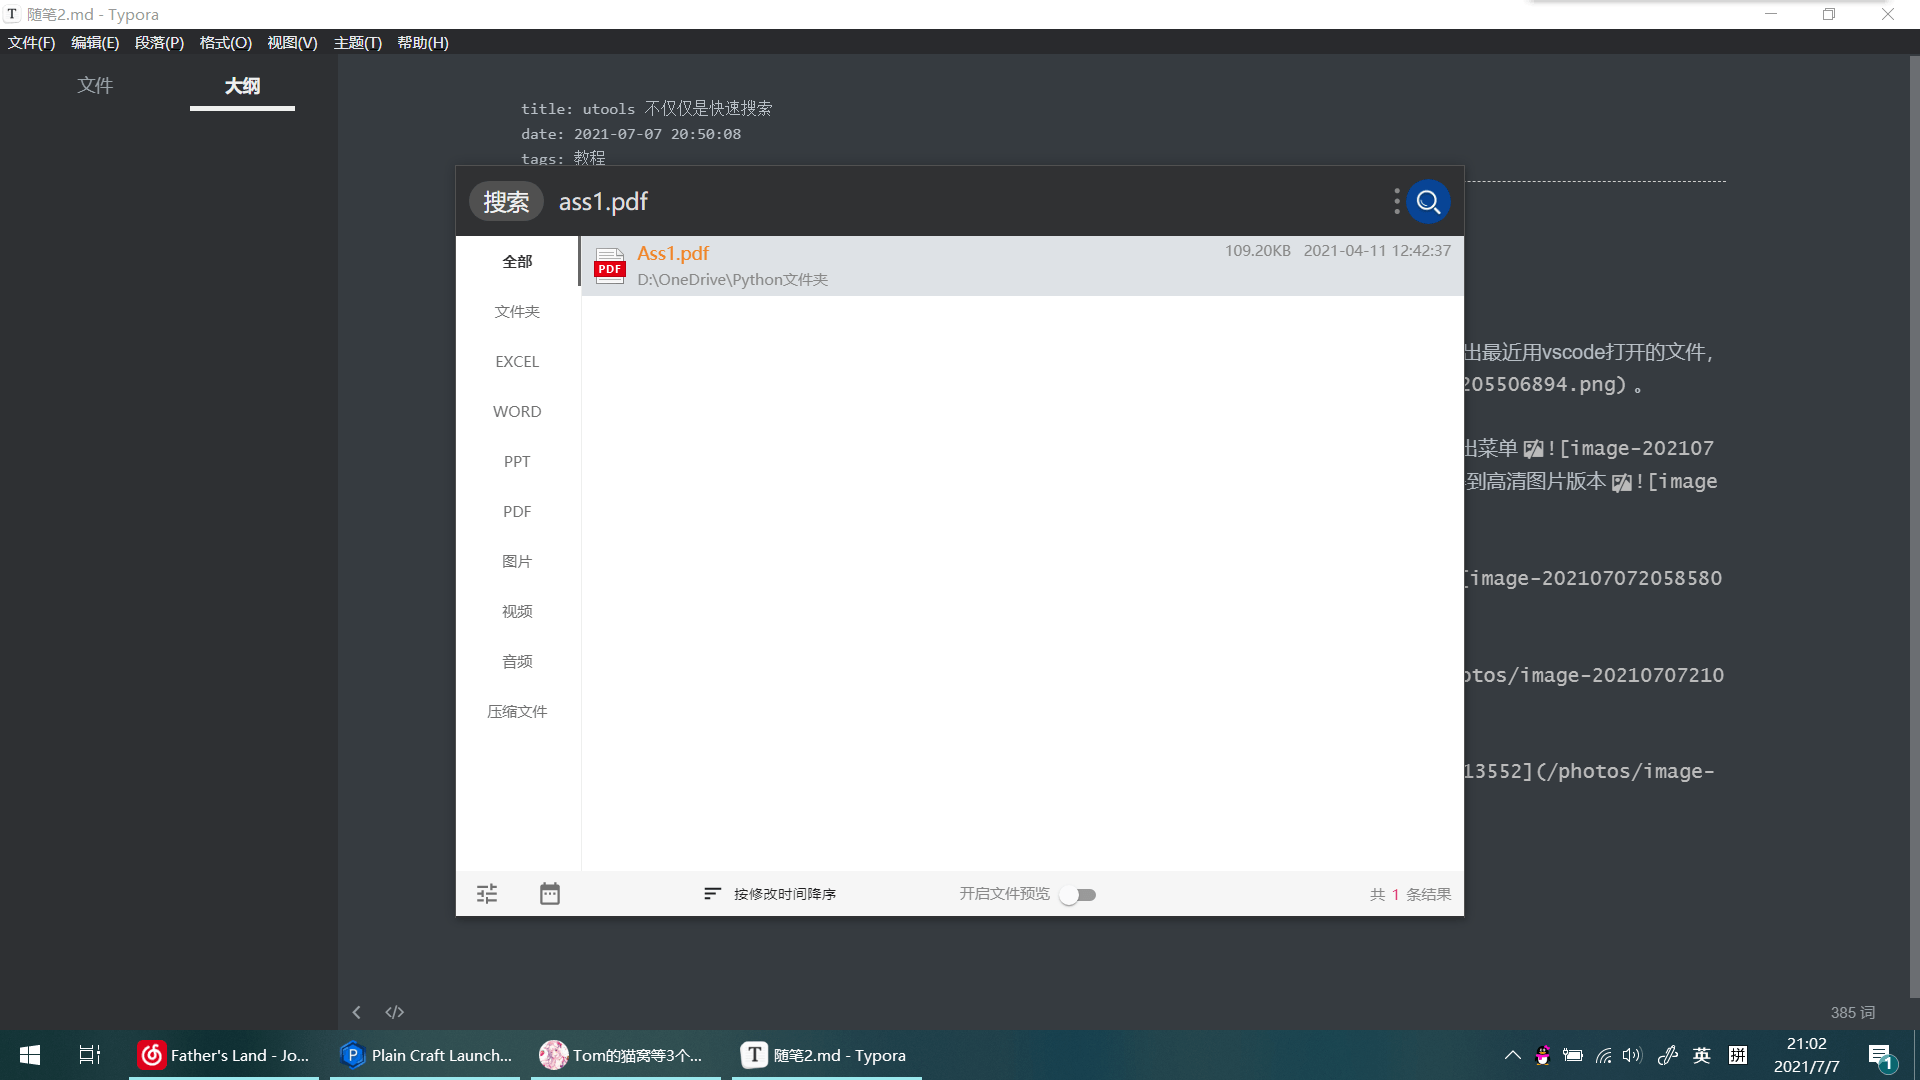1920x1080 pixels.
Task: Enable the file preview toggle switch
Action: (x=1078, y=895)
